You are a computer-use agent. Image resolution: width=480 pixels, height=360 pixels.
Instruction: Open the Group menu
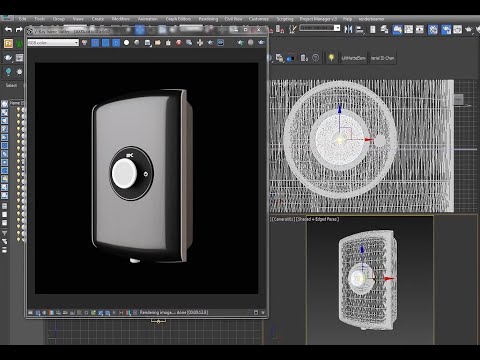click(59, 19)
